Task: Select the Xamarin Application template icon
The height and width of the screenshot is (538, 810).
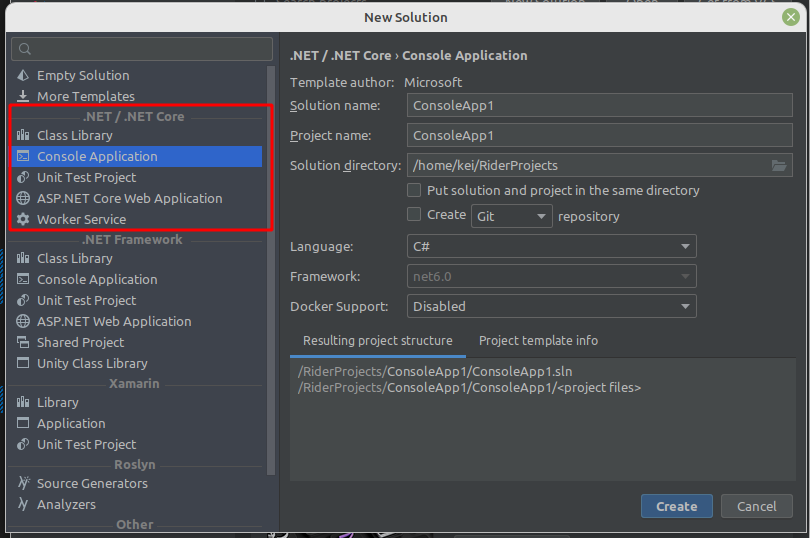Action: click(x=23, y=423)
